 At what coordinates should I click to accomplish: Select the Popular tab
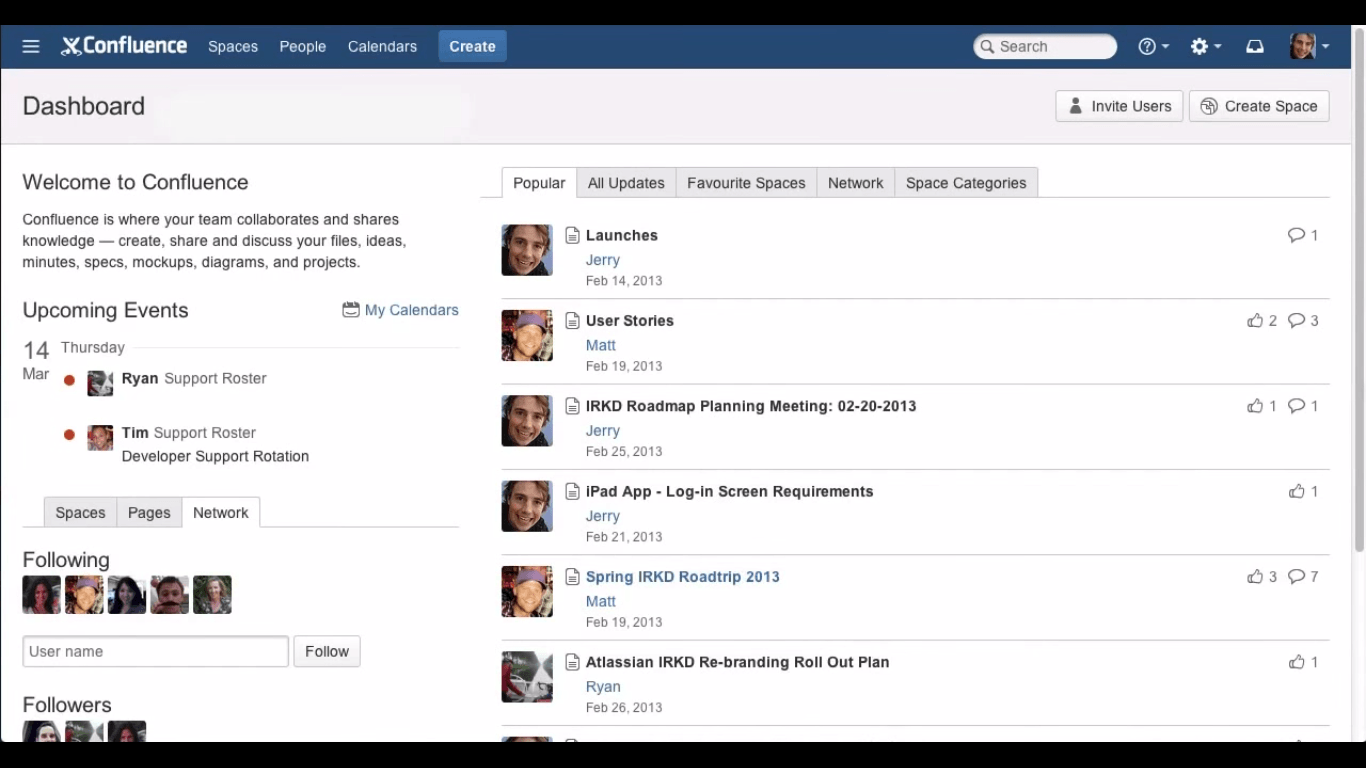[x=539, y=183]
